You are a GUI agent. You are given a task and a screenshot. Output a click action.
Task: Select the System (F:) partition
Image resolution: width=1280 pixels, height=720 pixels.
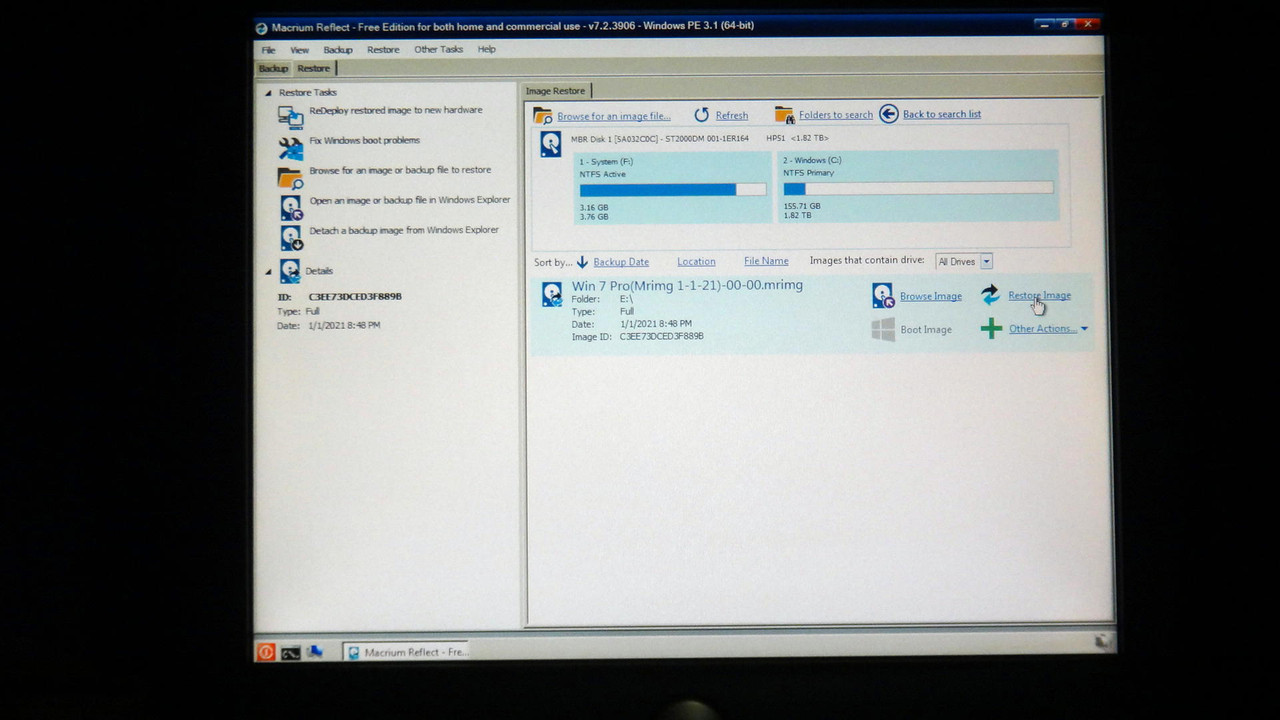click(672, 187)
